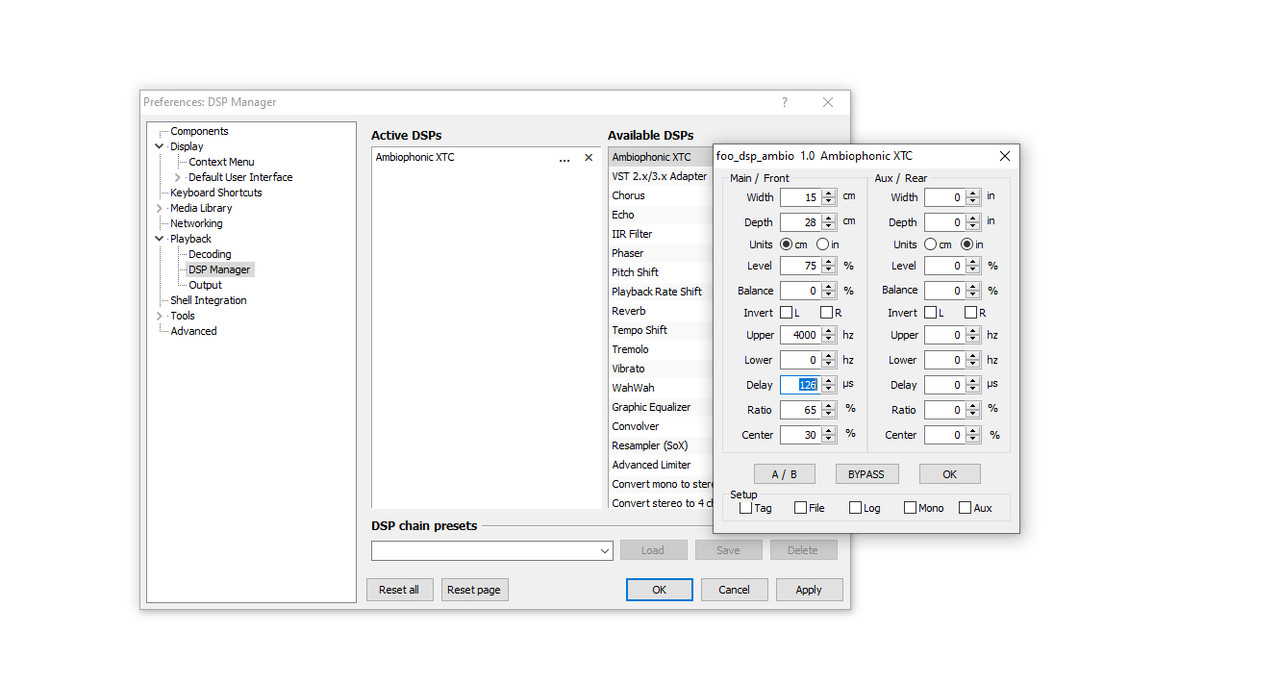Click the Main Depth spinner arrows

tap(829, 222)
